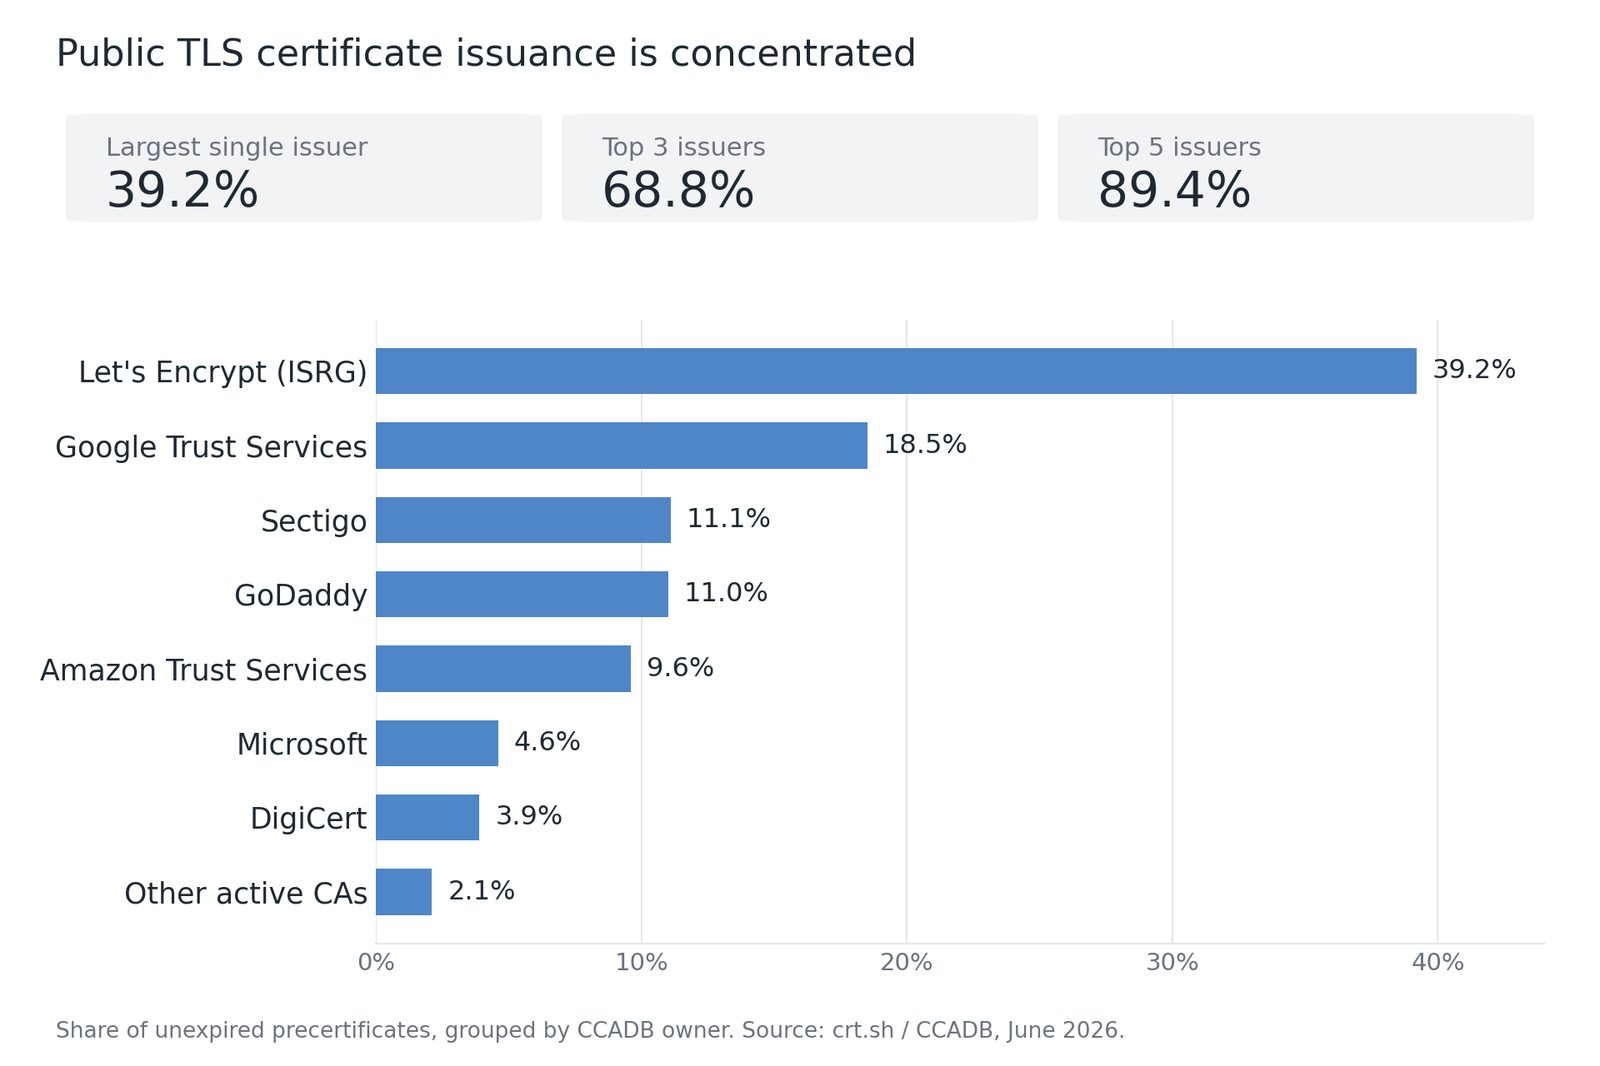Image resolution: width=1600 pixels, height=1066 pixels.
Task: Click the chart title text
Action: tap(486, 53)
